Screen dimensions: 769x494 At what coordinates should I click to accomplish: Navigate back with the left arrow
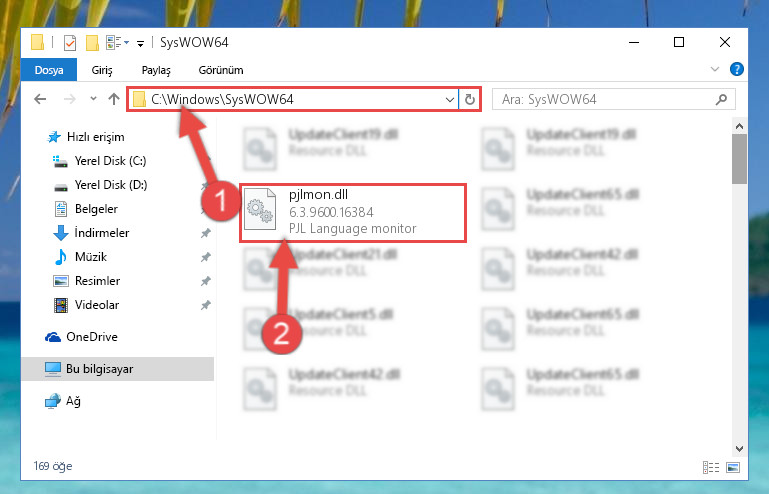pos(40,99)
